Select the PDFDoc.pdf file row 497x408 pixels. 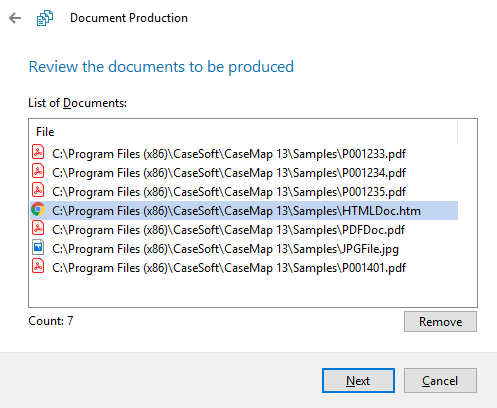(x=244, y=230)
